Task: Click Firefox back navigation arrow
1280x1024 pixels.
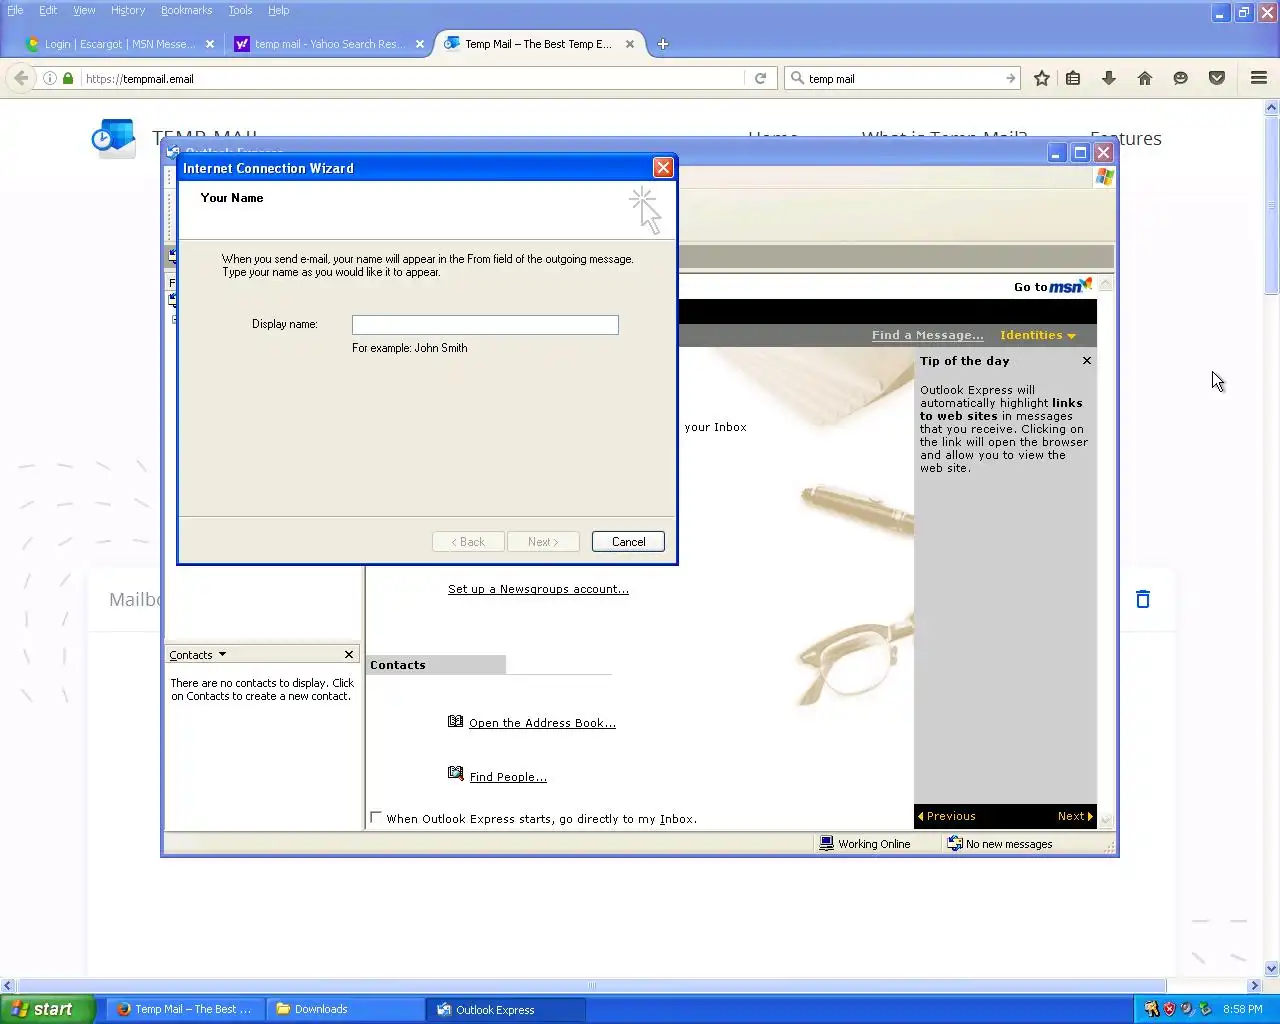Action: [21, 78]
